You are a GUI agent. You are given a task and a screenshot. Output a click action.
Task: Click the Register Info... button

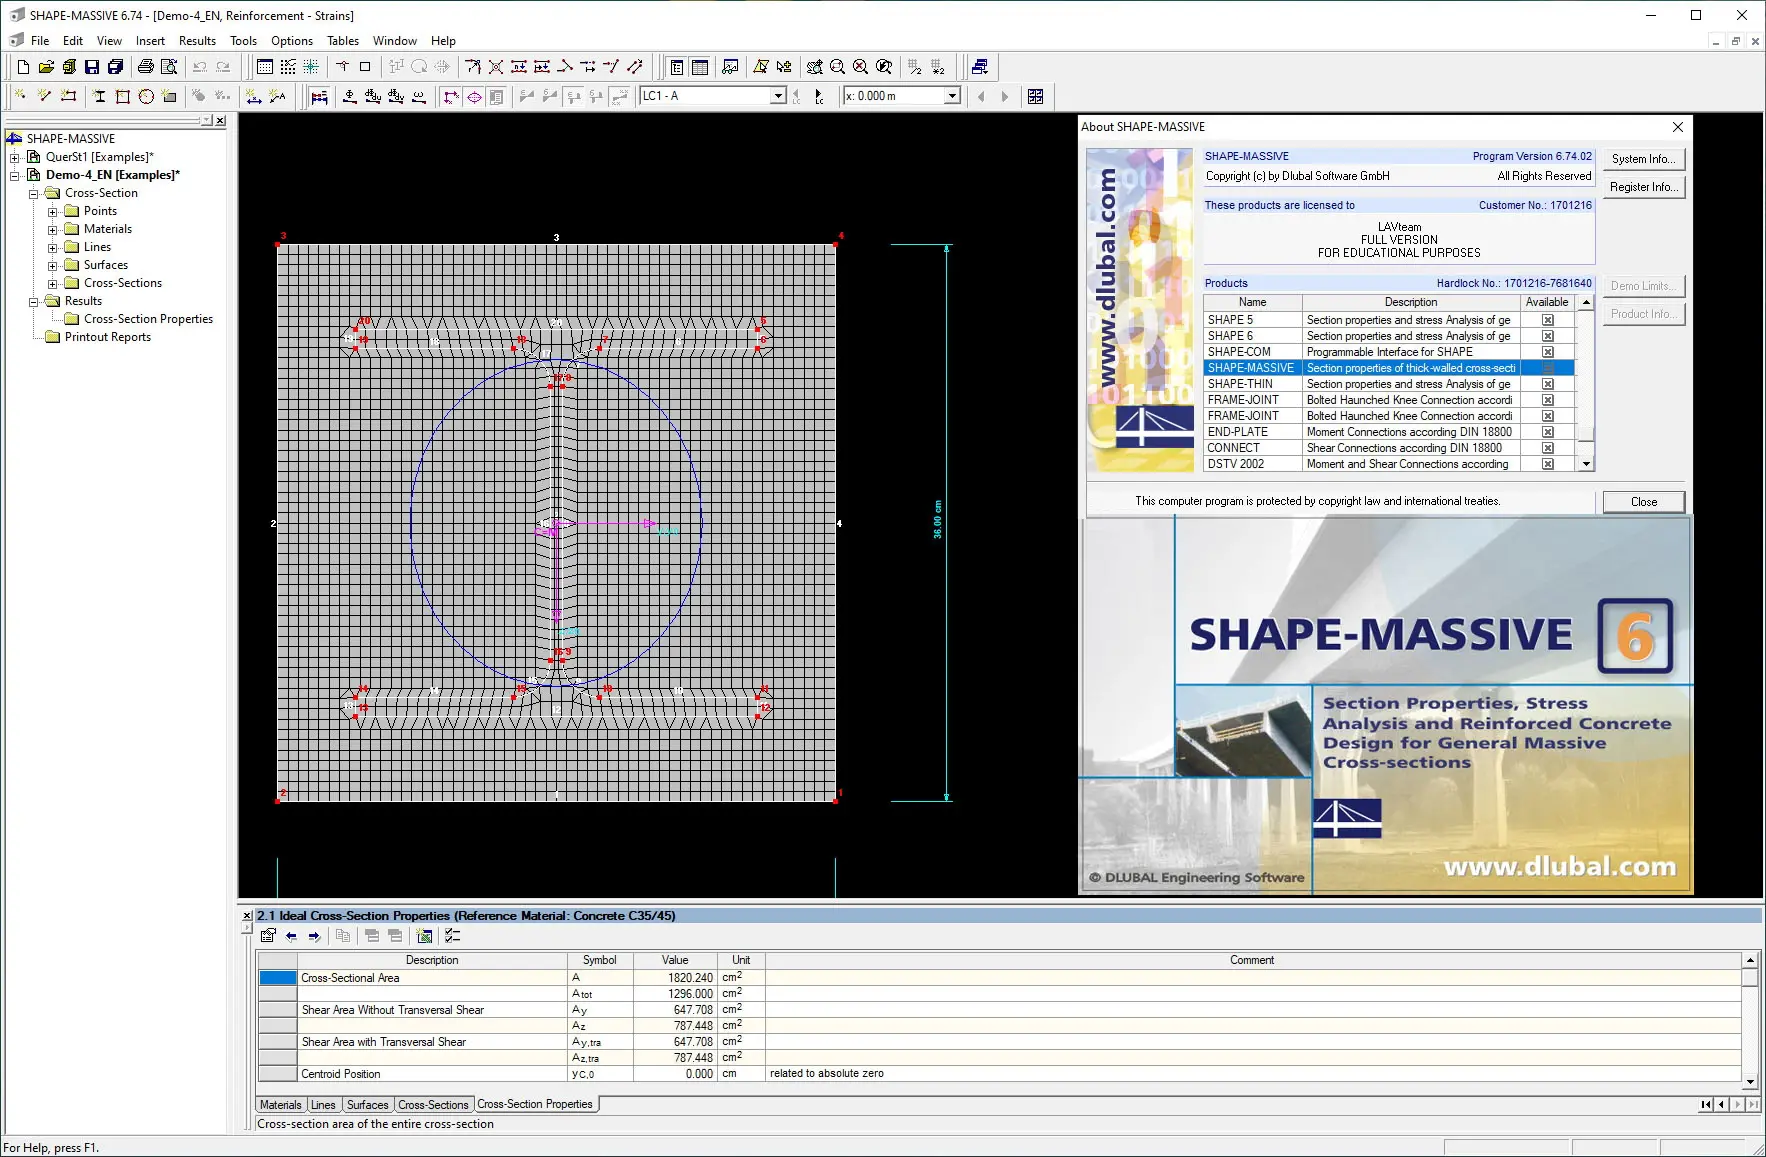click(1643, 187)
